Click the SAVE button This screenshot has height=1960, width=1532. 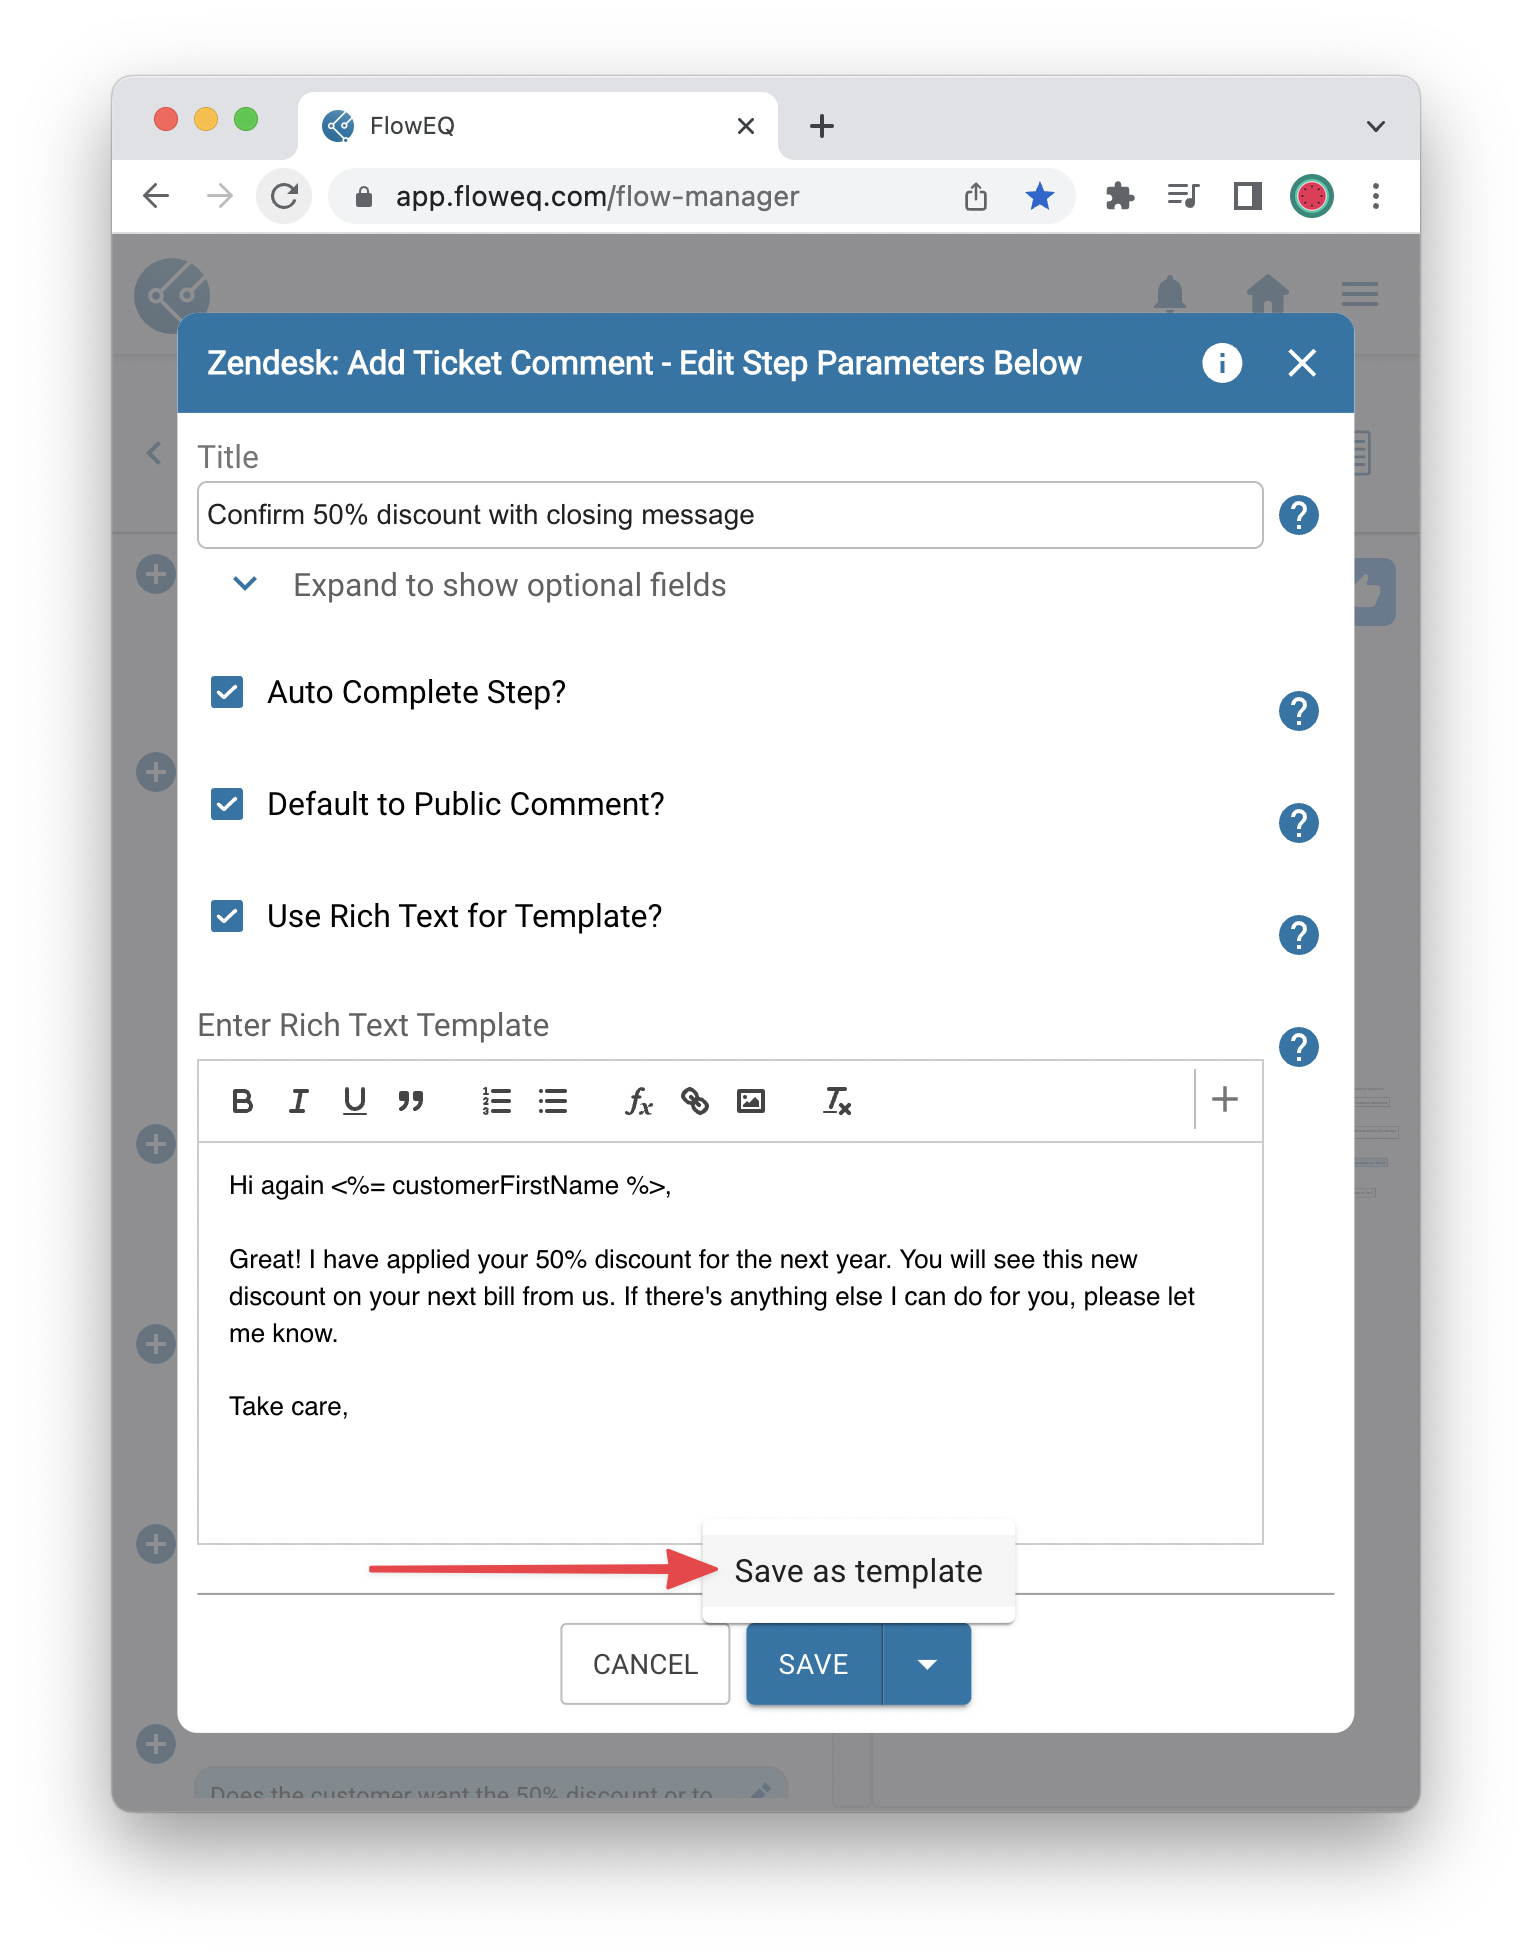coord(814,1664)
